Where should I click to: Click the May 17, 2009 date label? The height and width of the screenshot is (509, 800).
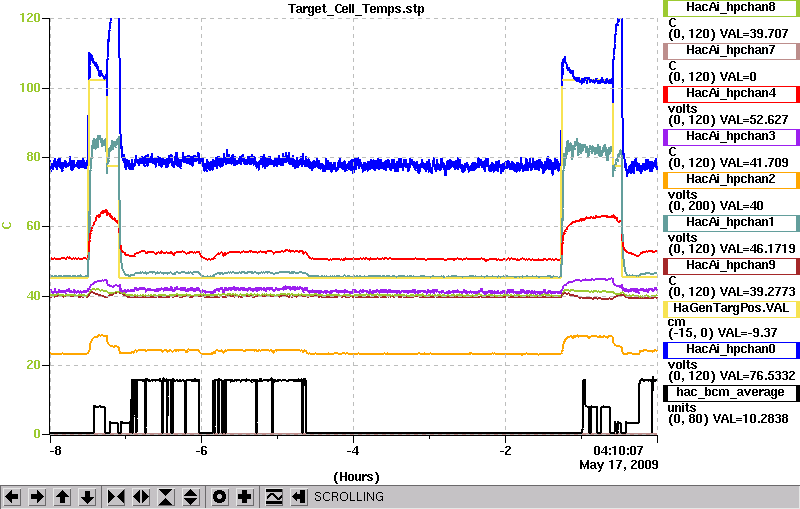pyautogui.click(x=618, y=465)
